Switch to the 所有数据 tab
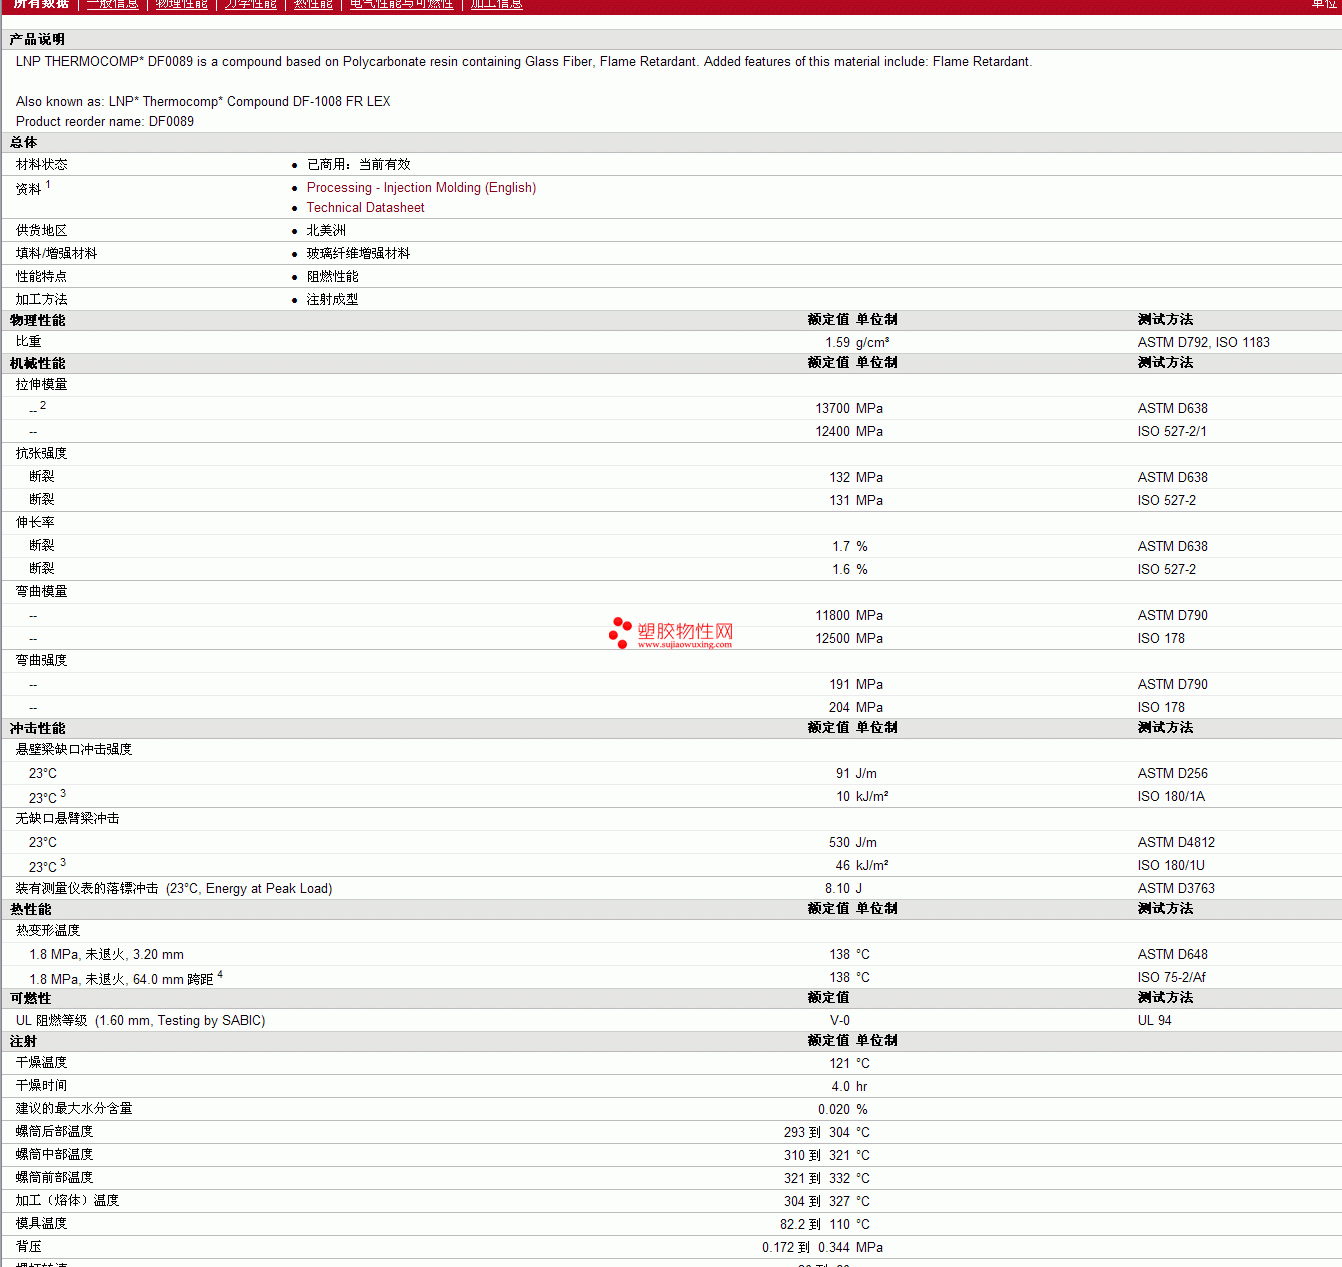Image resolution: width=1342 pixels, height=1267 pixels. [41, 4]
